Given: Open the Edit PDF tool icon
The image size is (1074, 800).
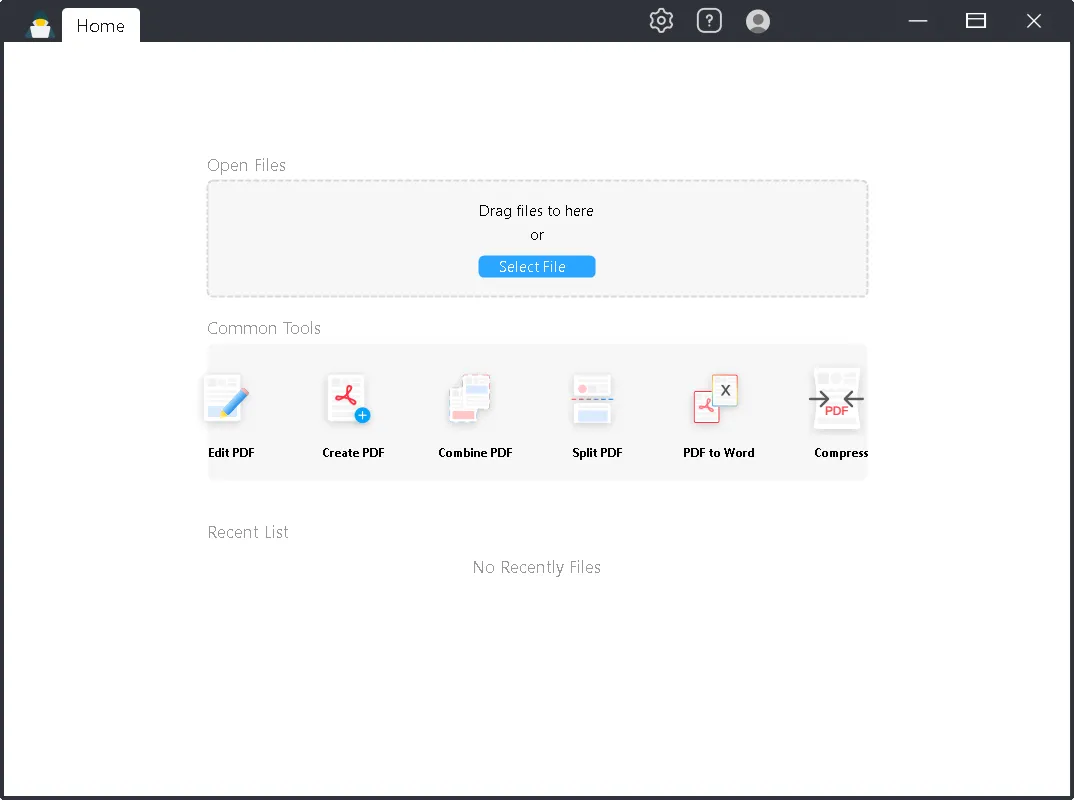Looking at the screenshot, I should pos(227,400).
